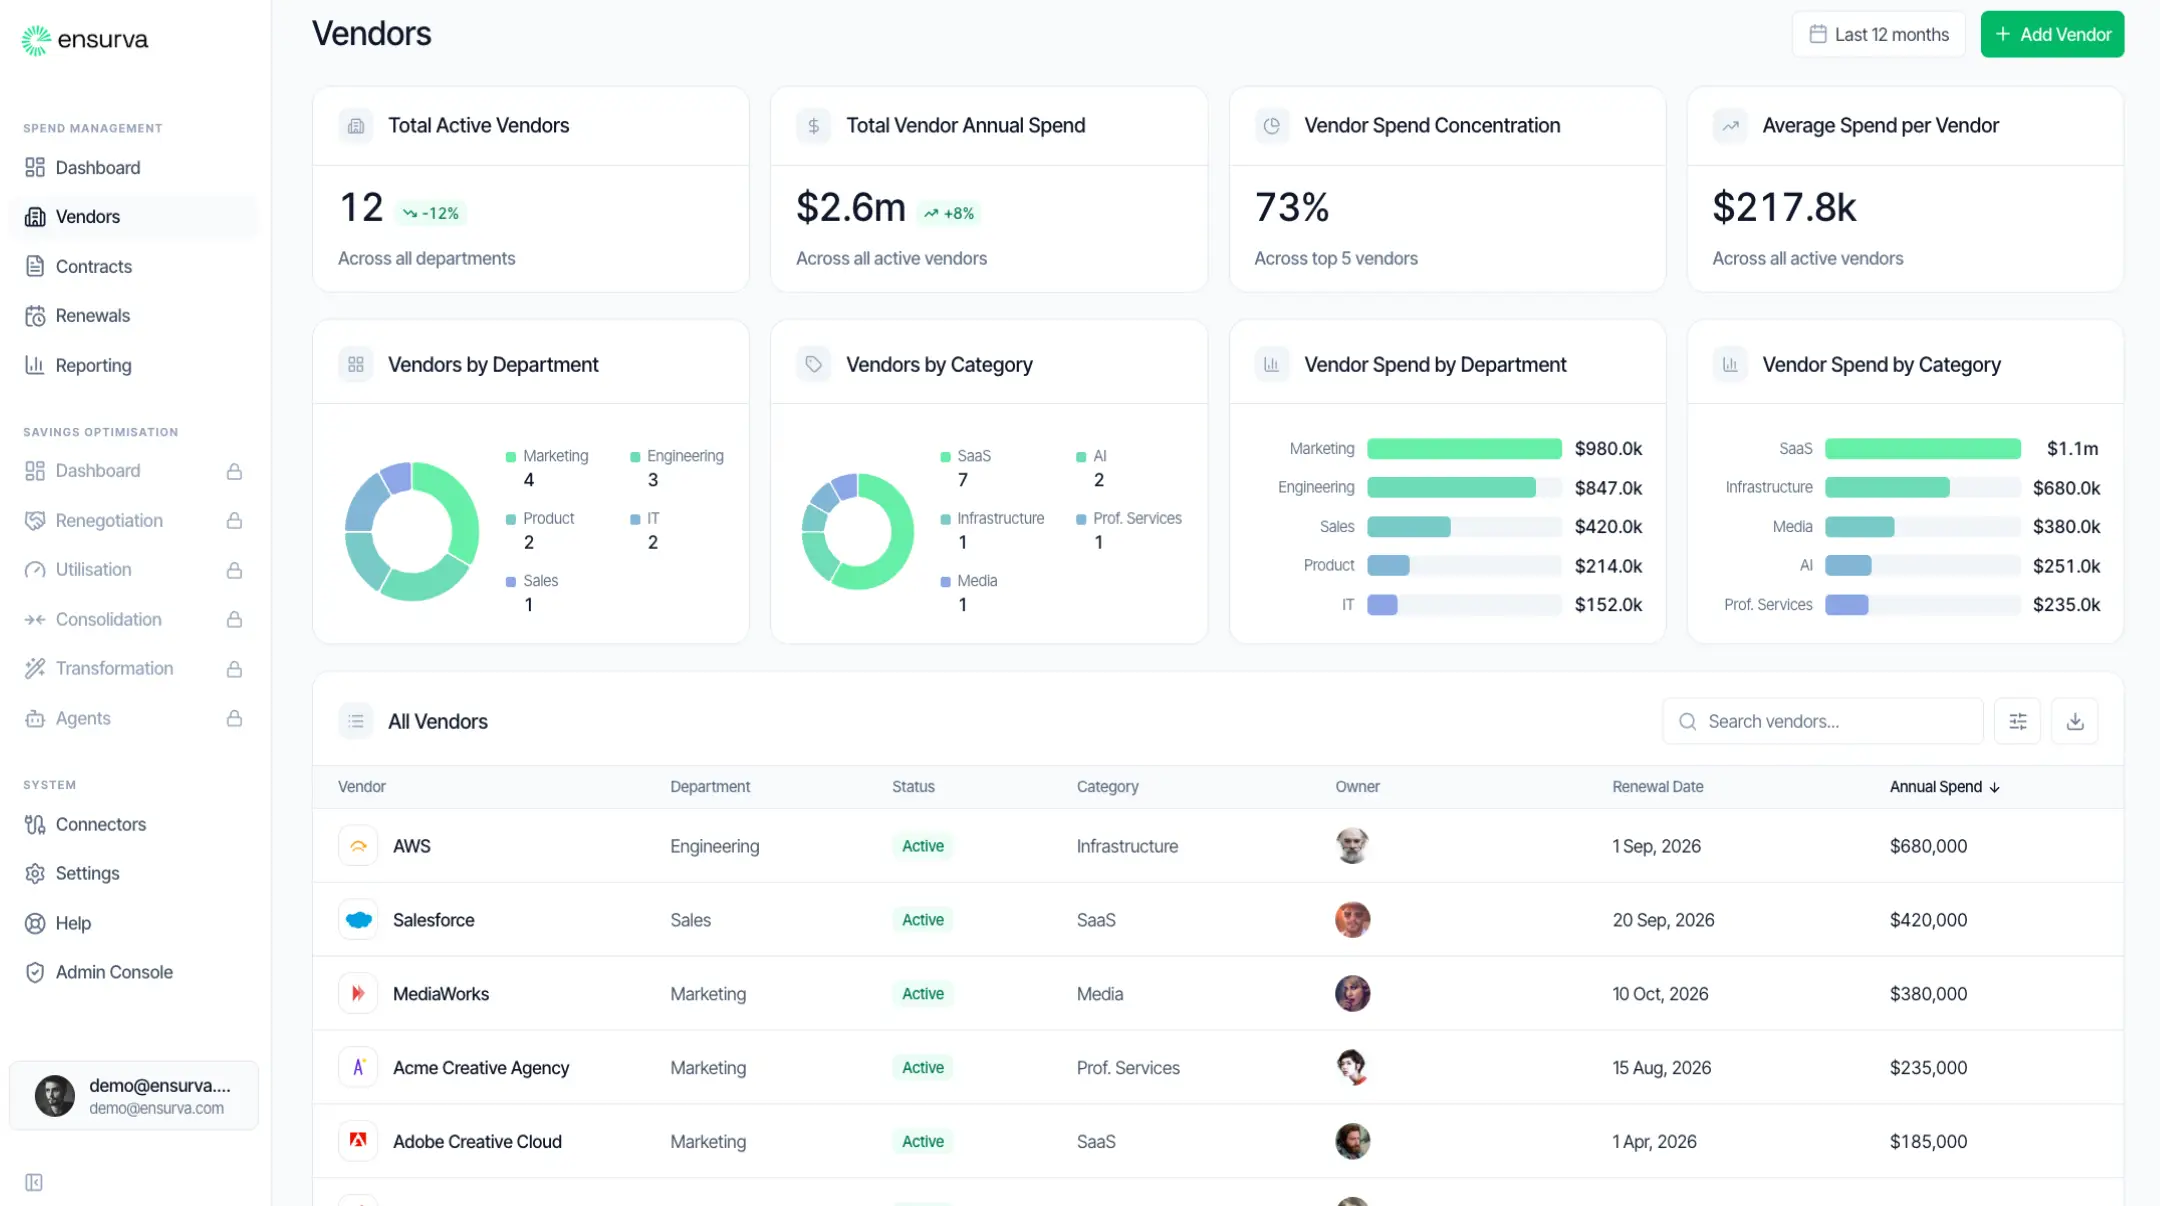Viewport: 2160px width, 1206px height.
Task: Click the lock beside Utilisation
Action: click(234, 569)
